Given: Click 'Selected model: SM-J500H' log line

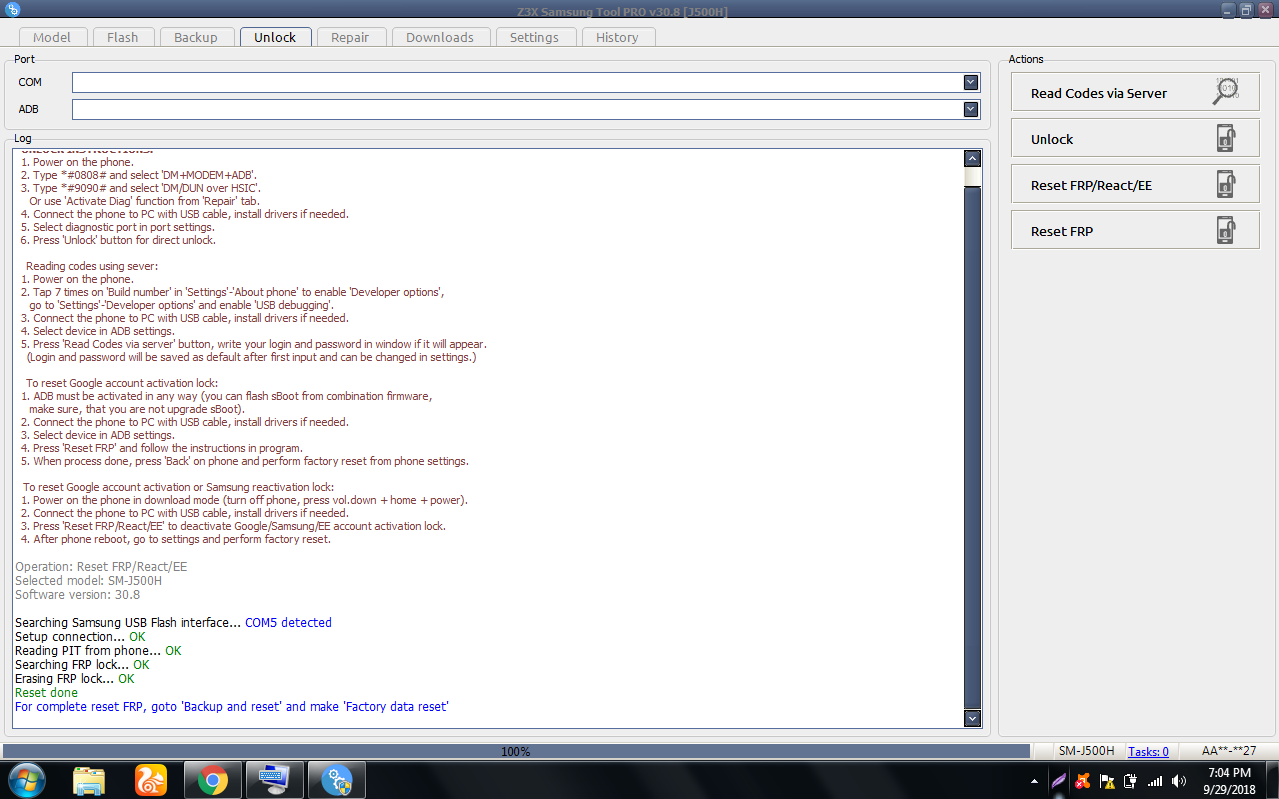Looking at the screenshot, I should tap(88, 580).
